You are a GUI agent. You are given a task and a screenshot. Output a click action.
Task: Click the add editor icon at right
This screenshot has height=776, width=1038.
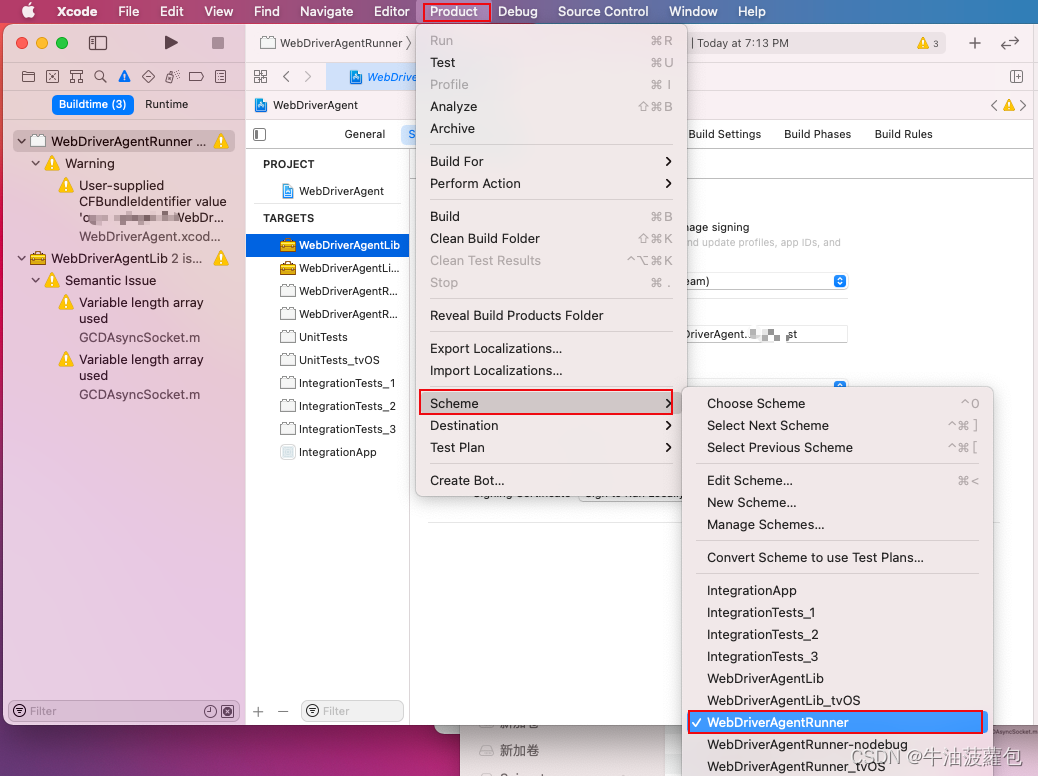pyautogui.click(x=1017, y=77)
